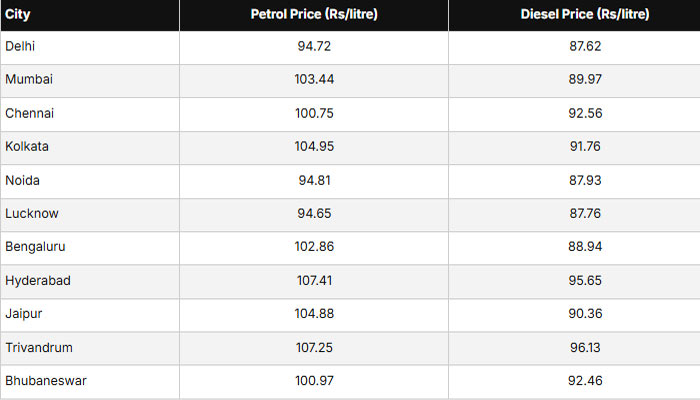700x400 pixels.
Task: Click Lucknow petrol price 94.65
Action: tap(314, 214)
